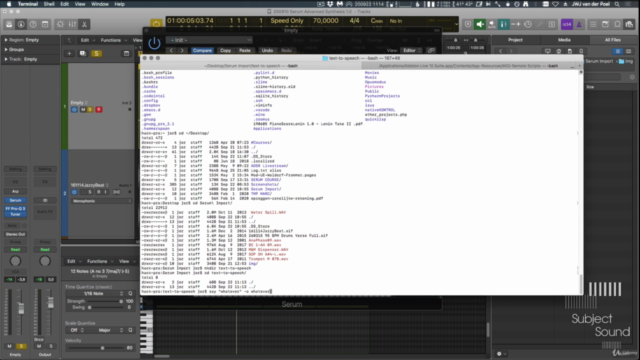Viewport: 640px width, 360px height.
Task: Add a new track with plus button
Action: [x=69, y=53]
